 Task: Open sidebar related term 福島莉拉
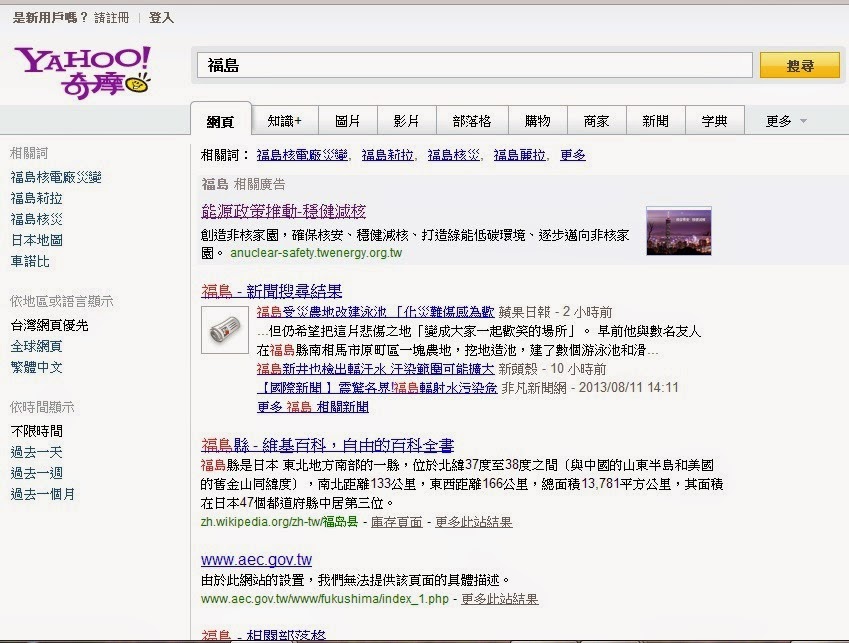point(36,198)
